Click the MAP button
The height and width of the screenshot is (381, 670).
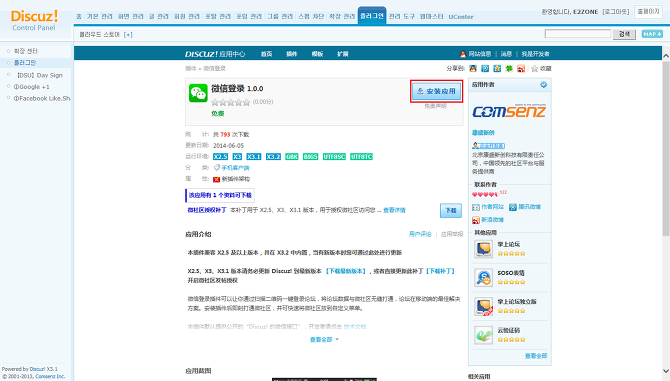pyautogui.click(x=652, y=34)
